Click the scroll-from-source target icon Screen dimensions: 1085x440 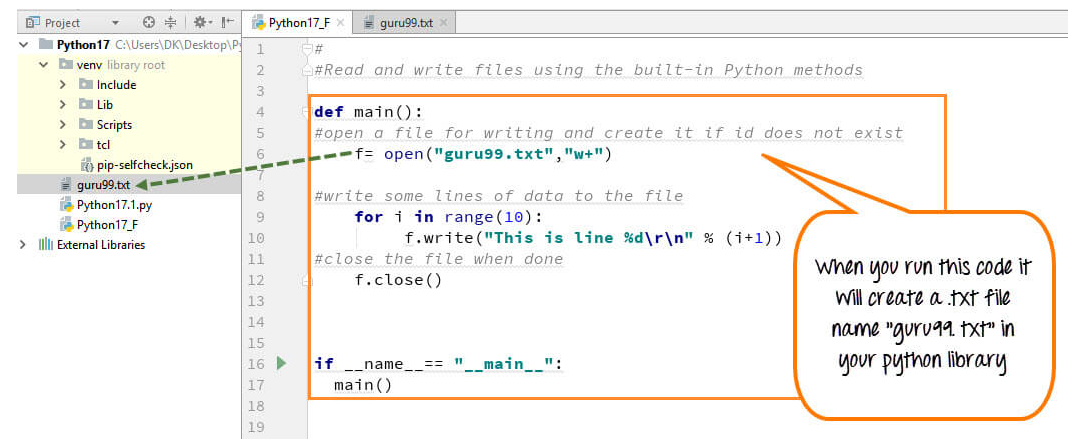click(149, 22)
